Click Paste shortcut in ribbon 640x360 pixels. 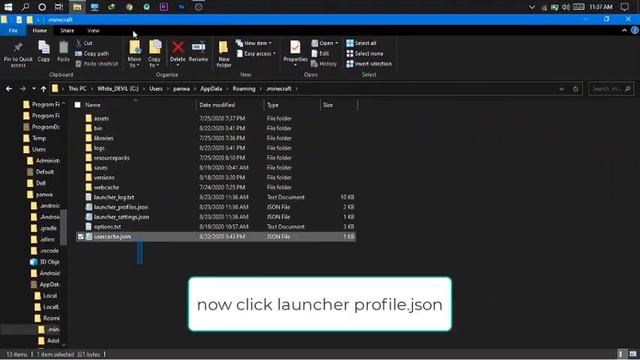[97, 64]
